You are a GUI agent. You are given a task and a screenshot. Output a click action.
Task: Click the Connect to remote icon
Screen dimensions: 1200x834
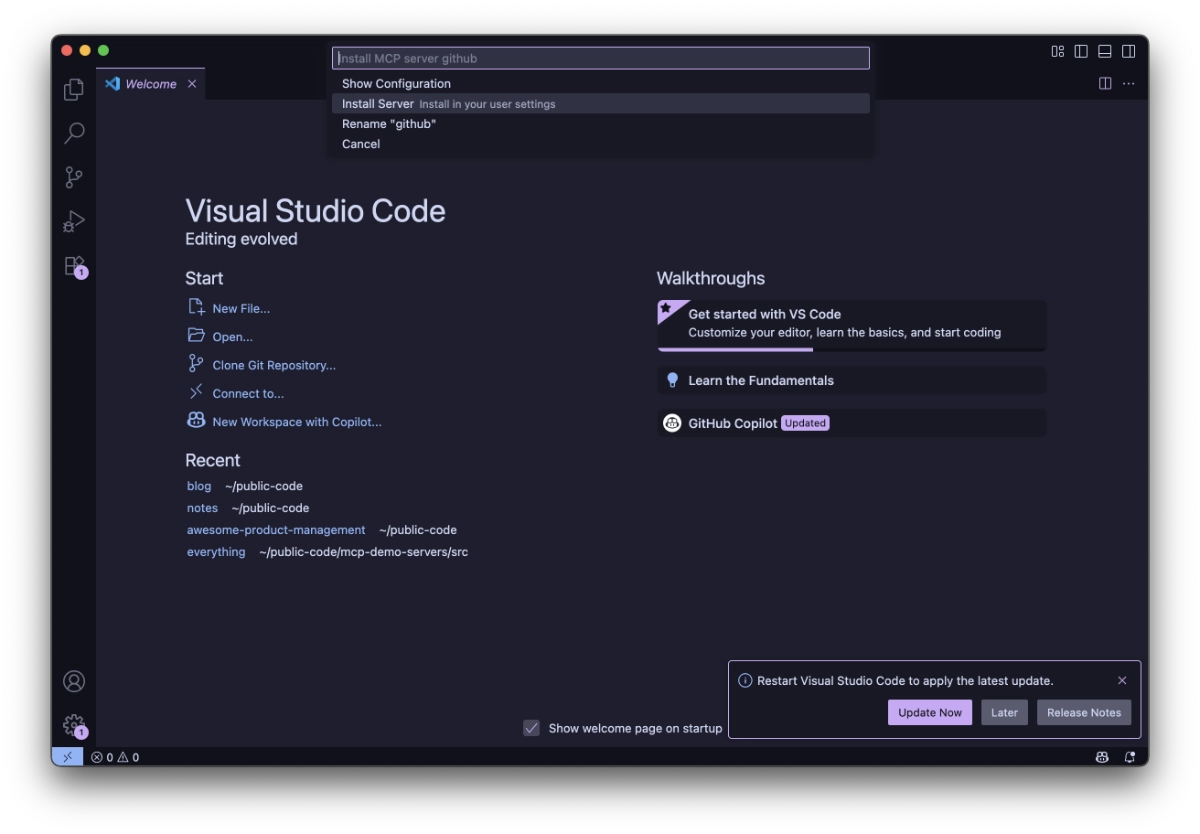click(x=196, y=392)
